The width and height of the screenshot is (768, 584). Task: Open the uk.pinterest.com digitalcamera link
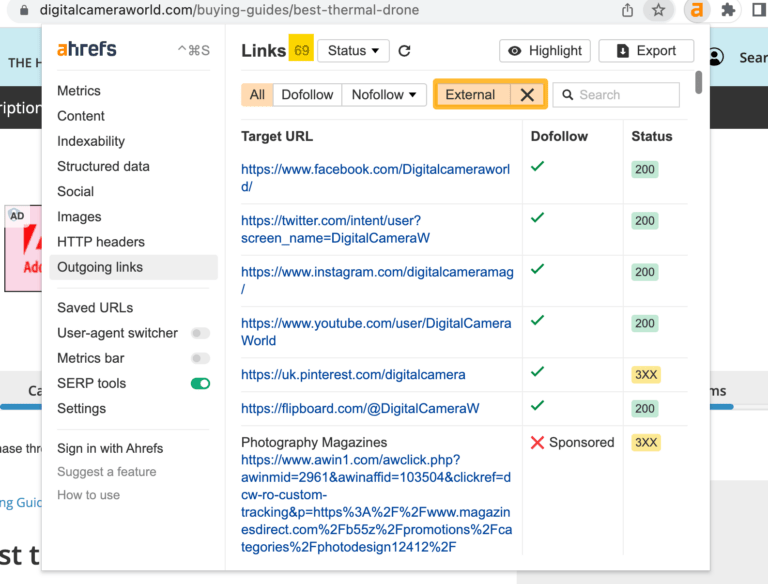(353, 375)
